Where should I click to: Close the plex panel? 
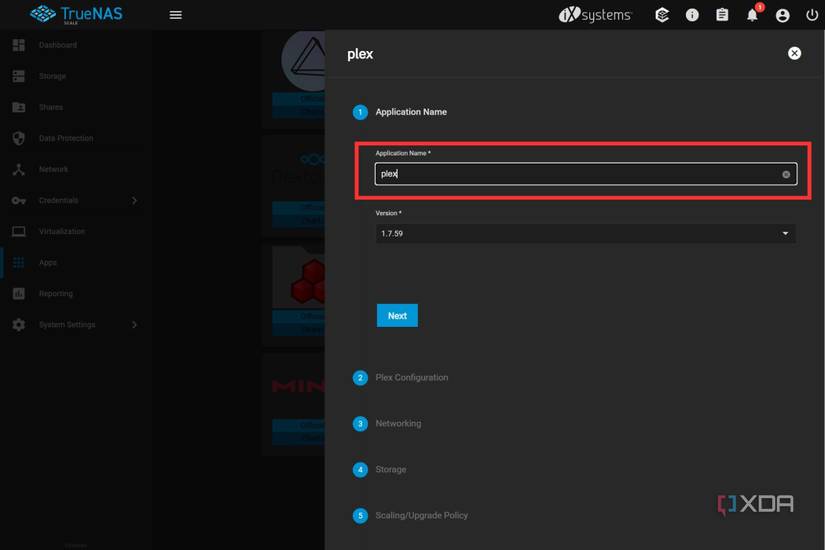click(x=794, y=53)
